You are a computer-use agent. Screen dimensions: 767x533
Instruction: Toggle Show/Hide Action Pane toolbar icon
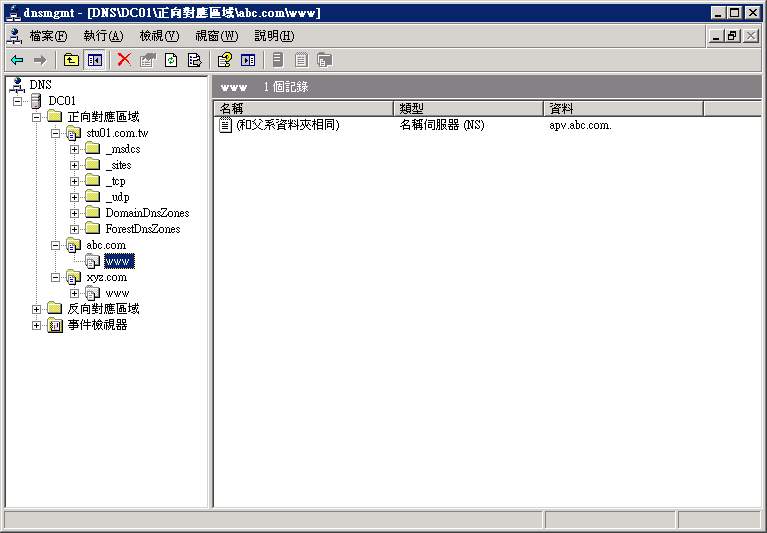[248, 60]
